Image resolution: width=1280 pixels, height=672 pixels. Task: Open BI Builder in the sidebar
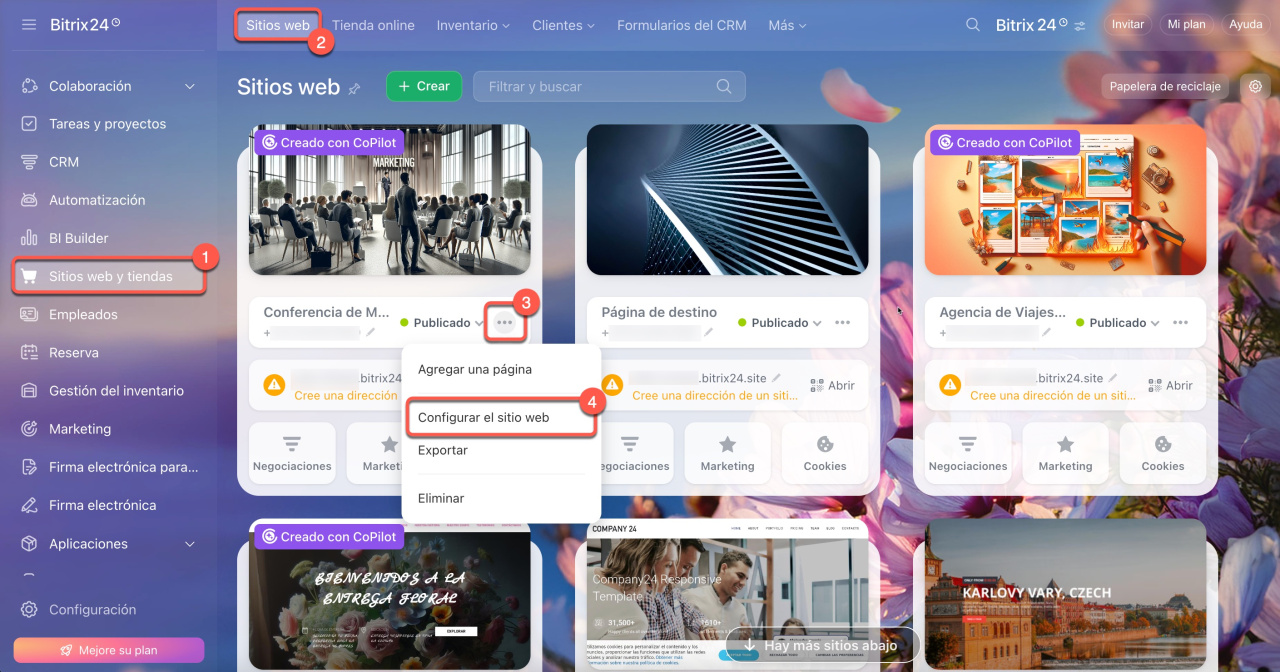tap(79, 238)
